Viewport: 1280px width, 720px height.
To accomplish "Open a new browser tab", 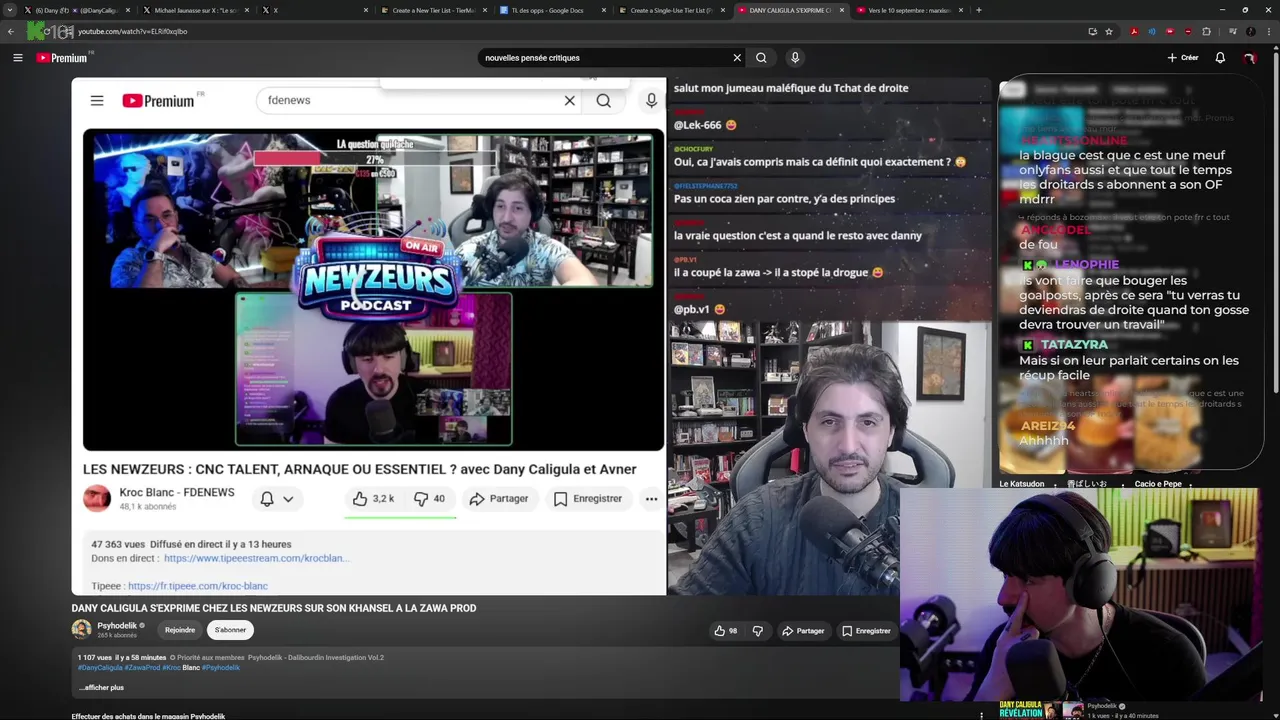I will click(x=978, y=10).
